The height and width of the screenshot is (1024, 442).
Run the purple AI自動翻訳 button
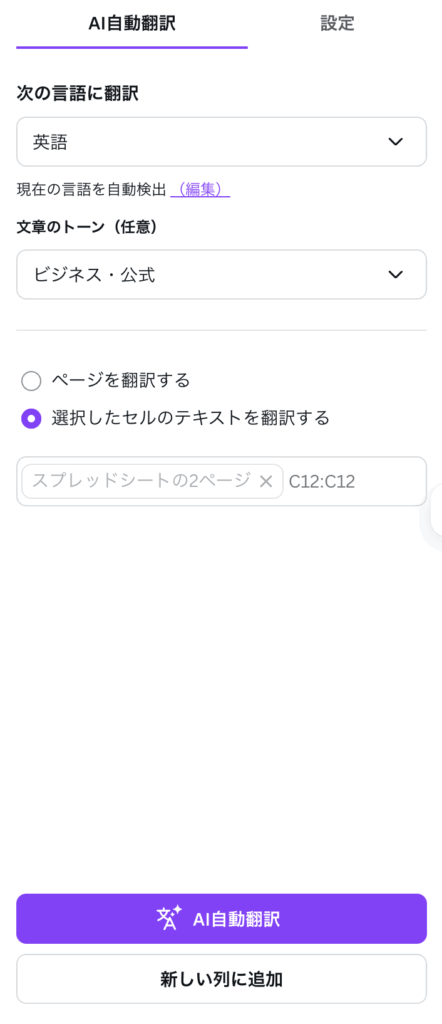pos(221,919)
